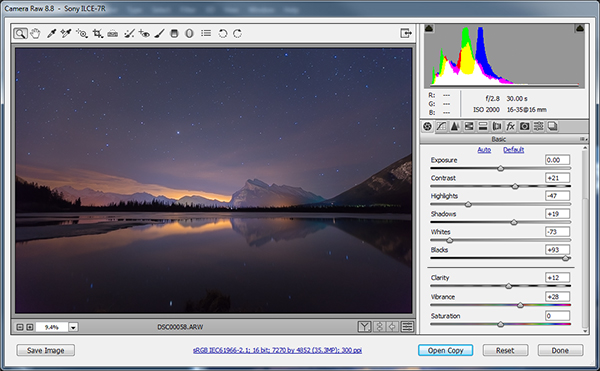Click the 9.4% zoom level field
600x371 pixels.
(x=52, y=327)
